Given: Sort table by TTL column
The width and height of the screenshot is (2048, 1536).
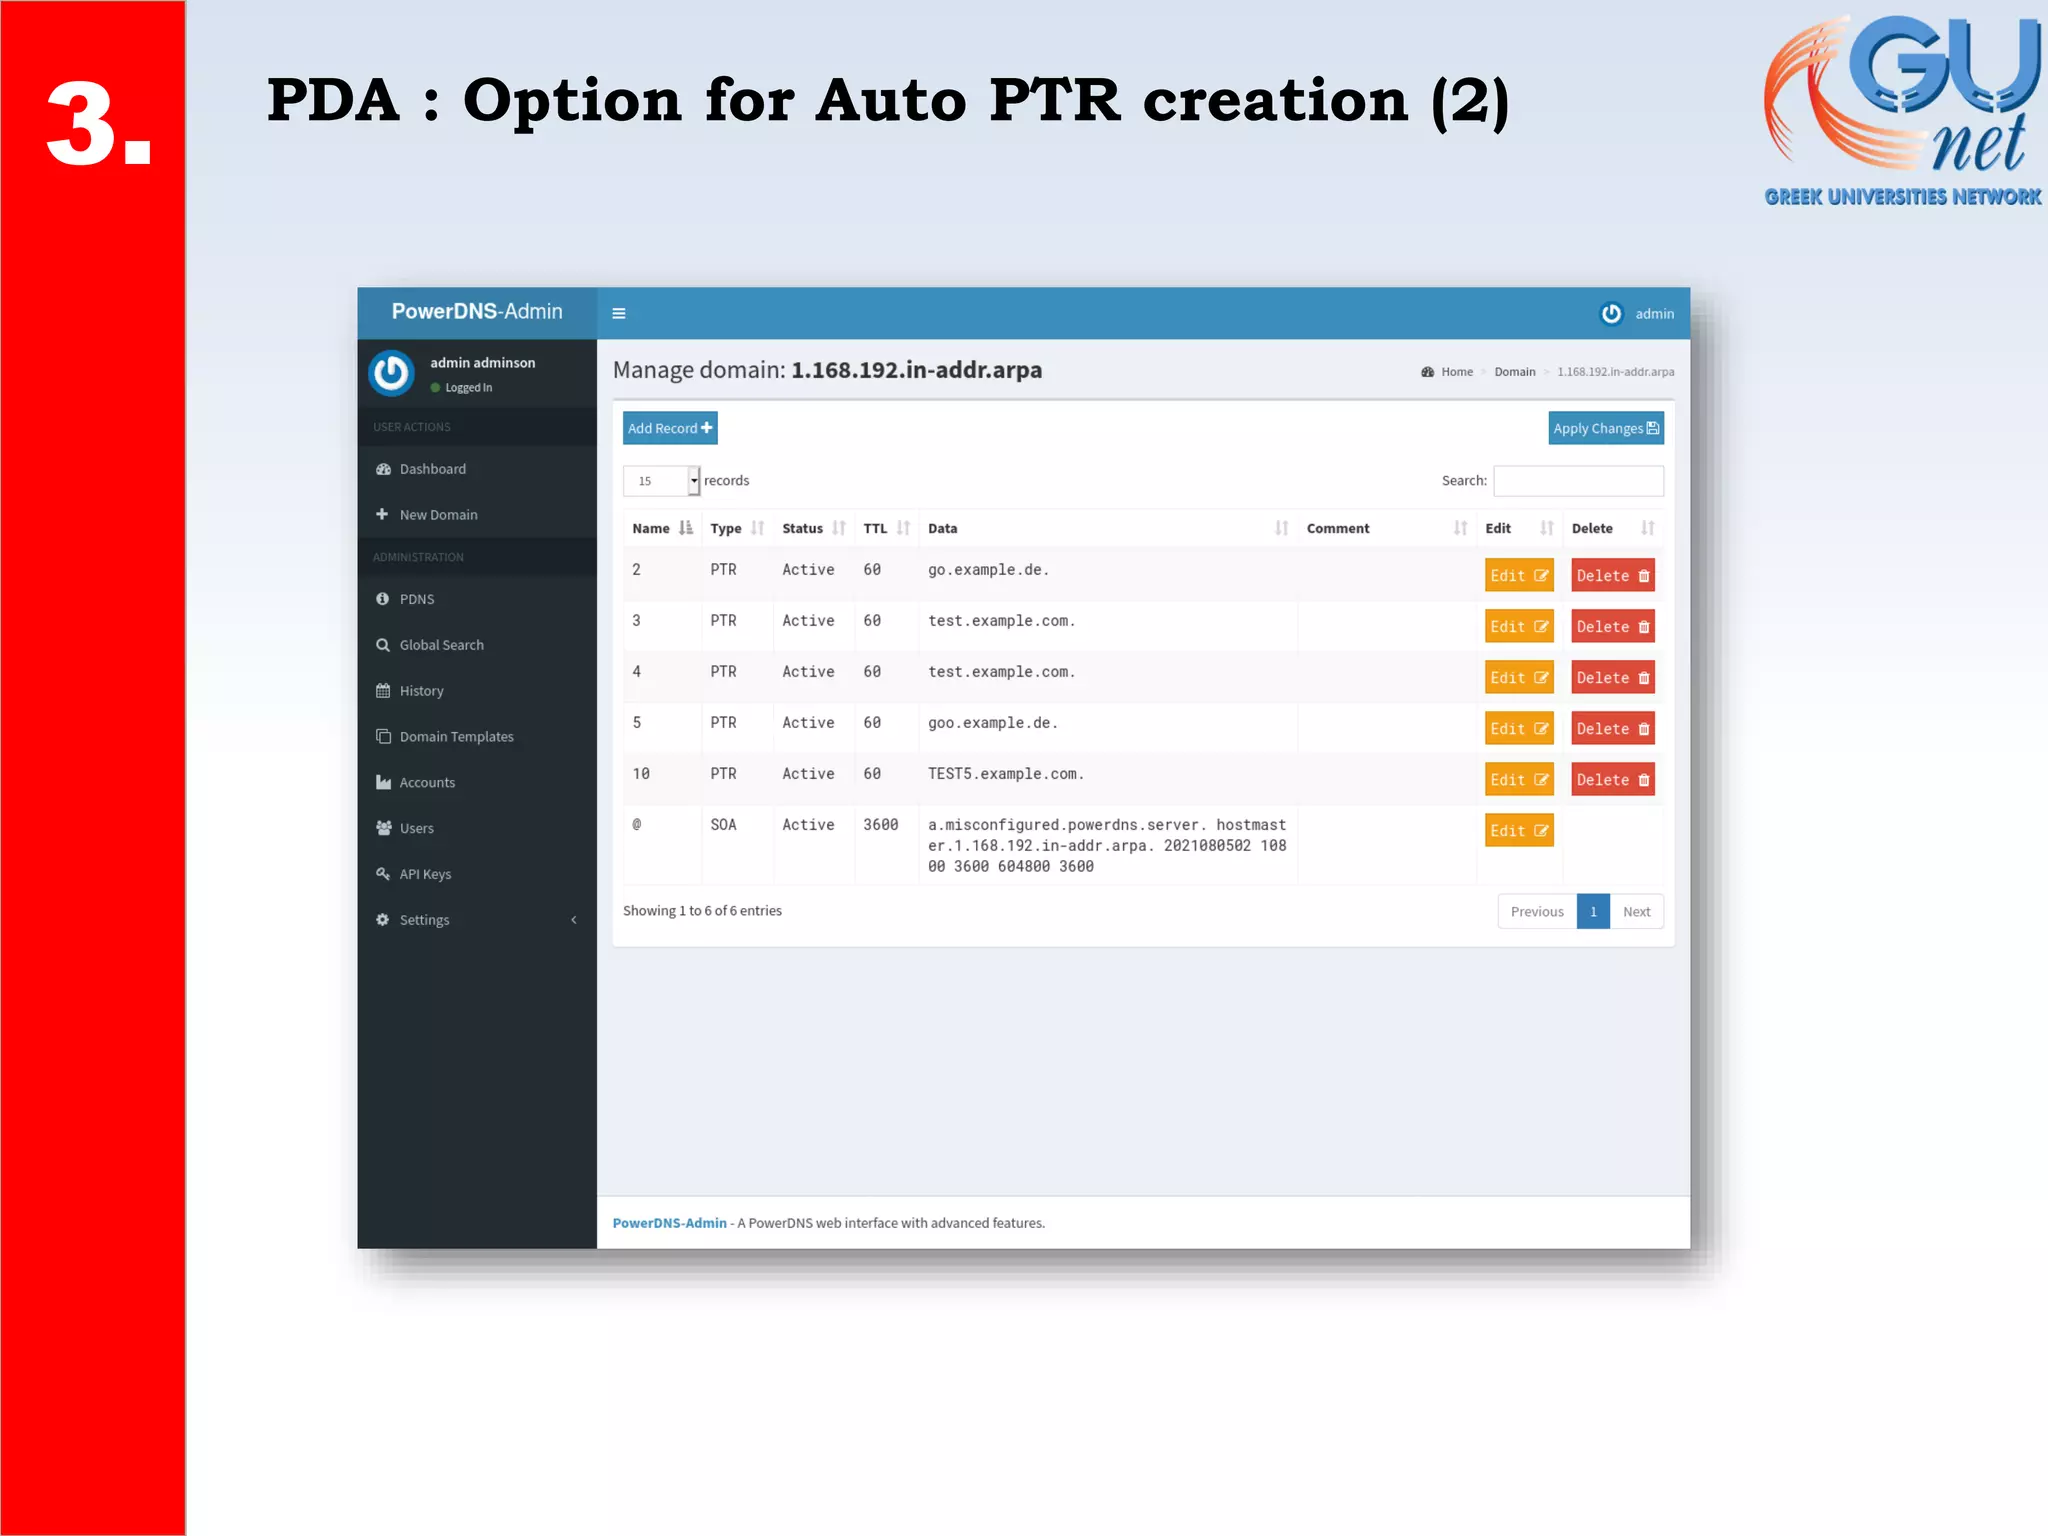Looking at the screenshot, I should [x=886, y=528].
